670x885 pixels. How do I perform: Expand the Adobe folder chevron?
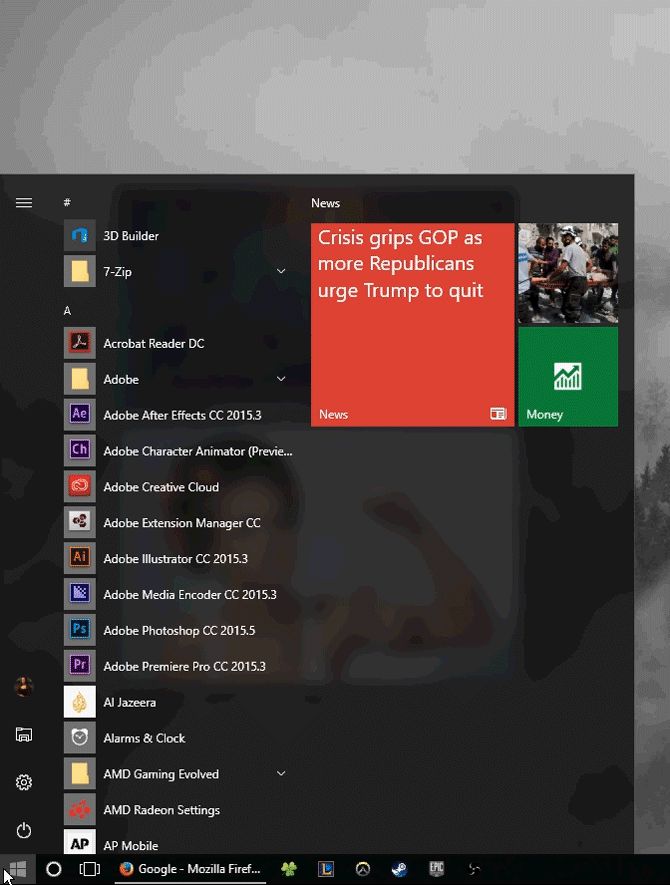pos(281,379)
